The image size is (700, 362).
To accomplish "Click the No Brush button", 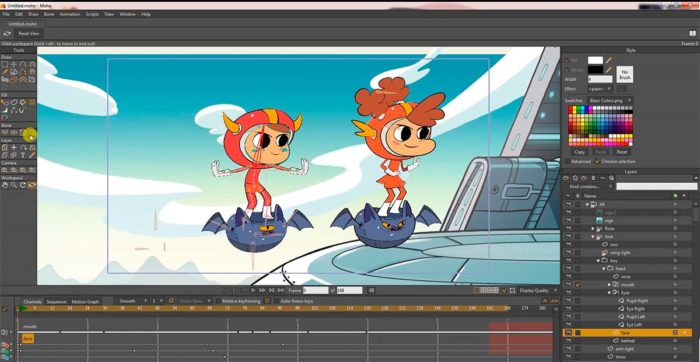I will [x=625, y=74].
